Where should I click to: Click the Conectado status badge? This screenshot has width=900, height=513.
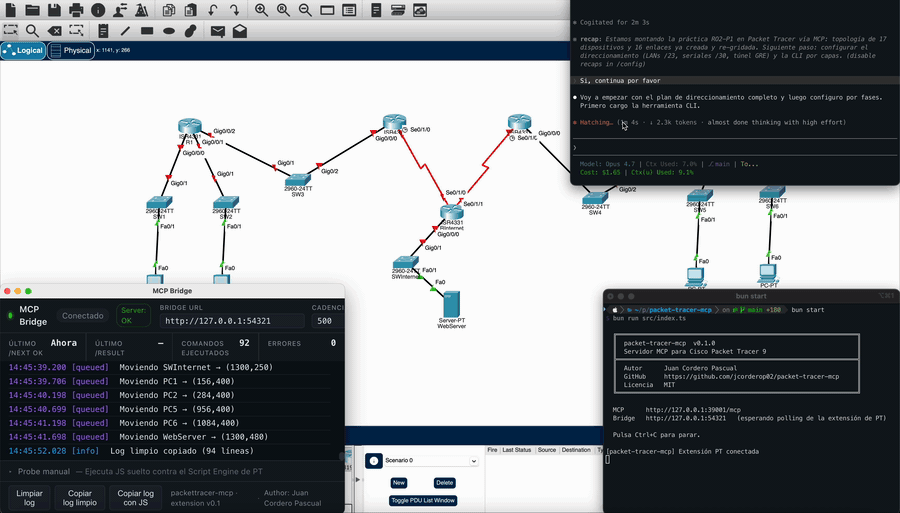[83, 316]
